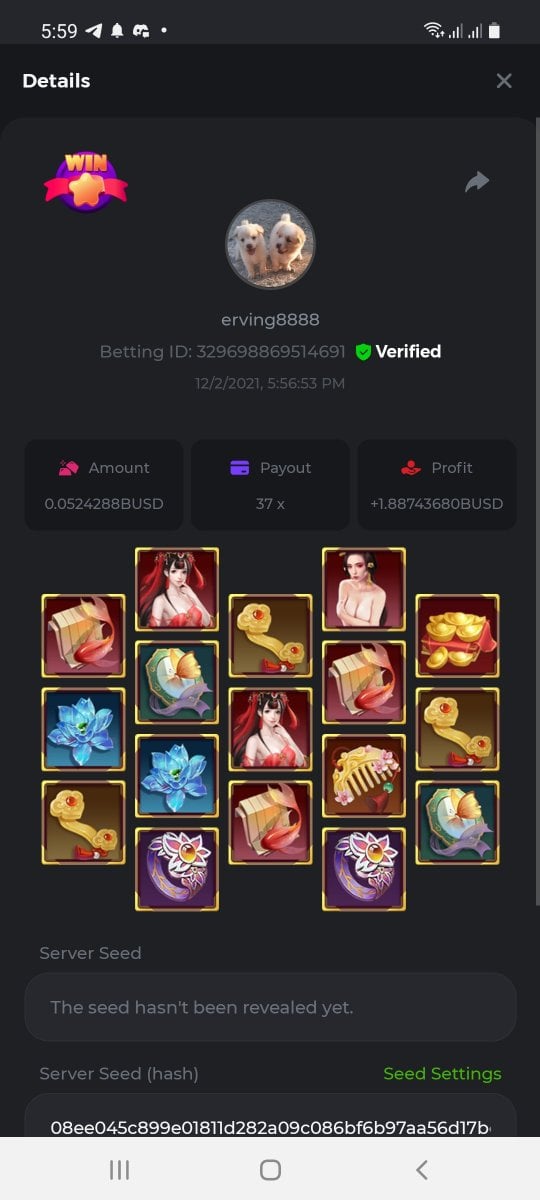This screenshot has height=1200, width=540.
Task: Open Seed Settings link
Action: tap(442, 1073)
